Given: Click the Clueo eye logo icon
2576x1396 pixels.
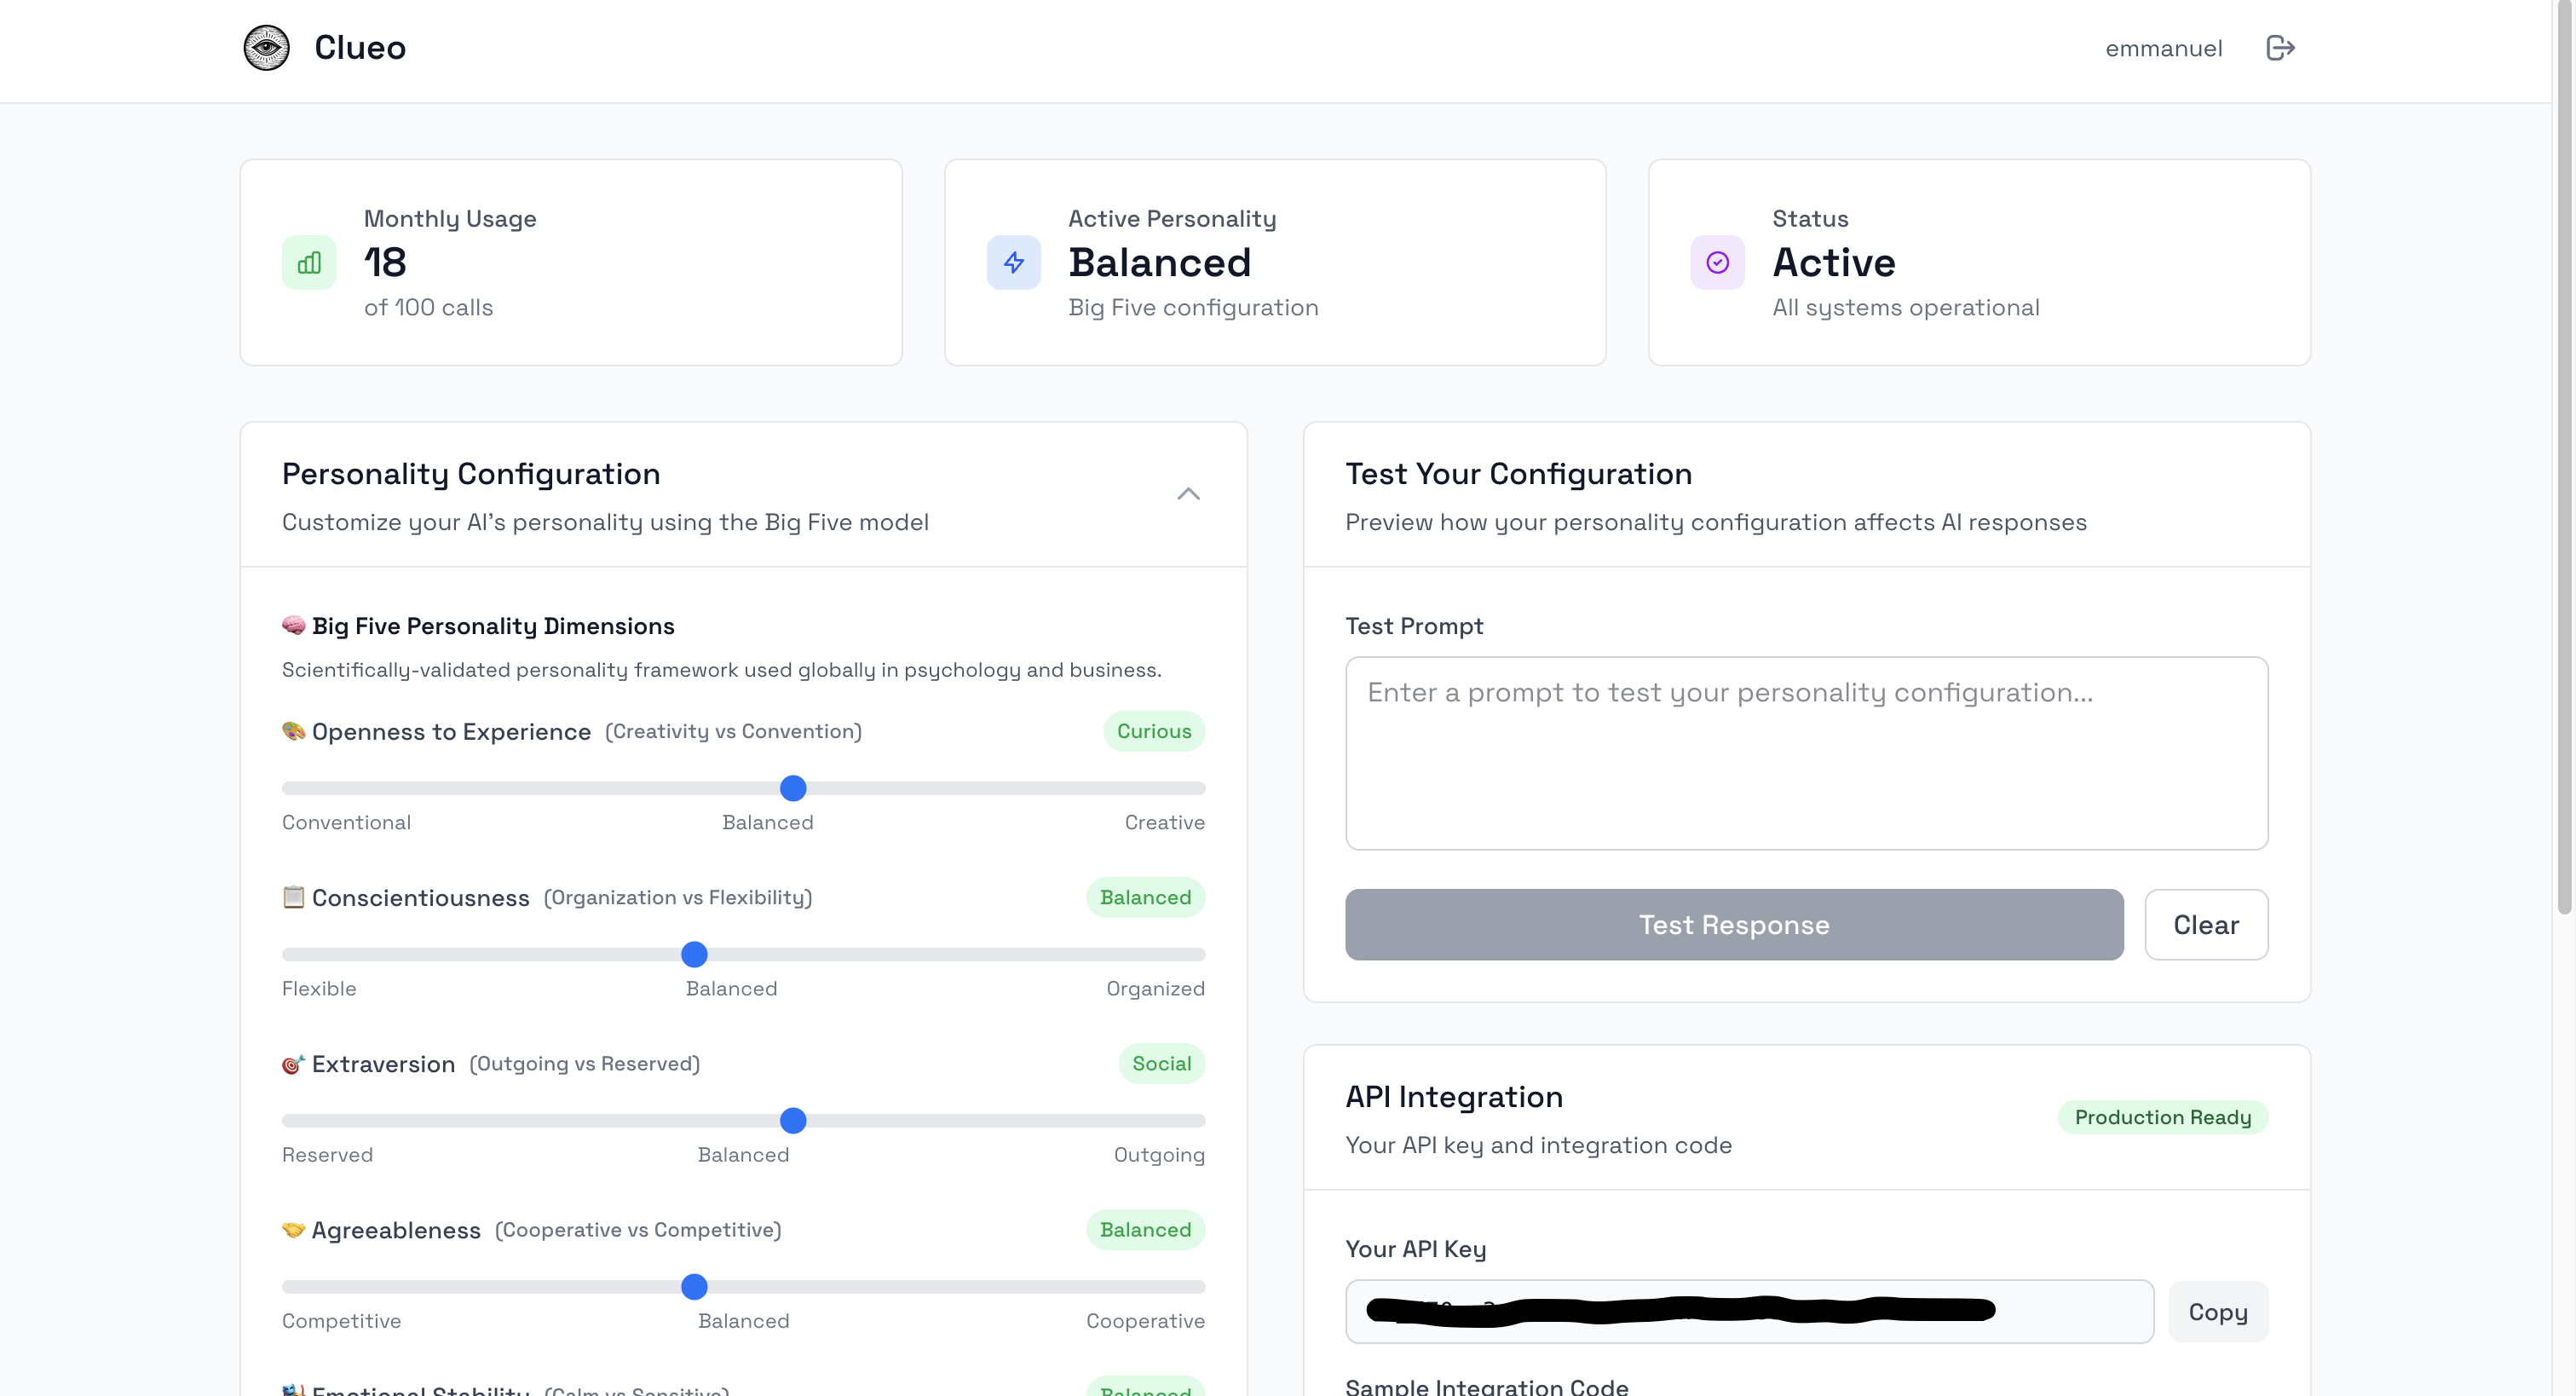Looking at the screenshot, I should [266, 47].
